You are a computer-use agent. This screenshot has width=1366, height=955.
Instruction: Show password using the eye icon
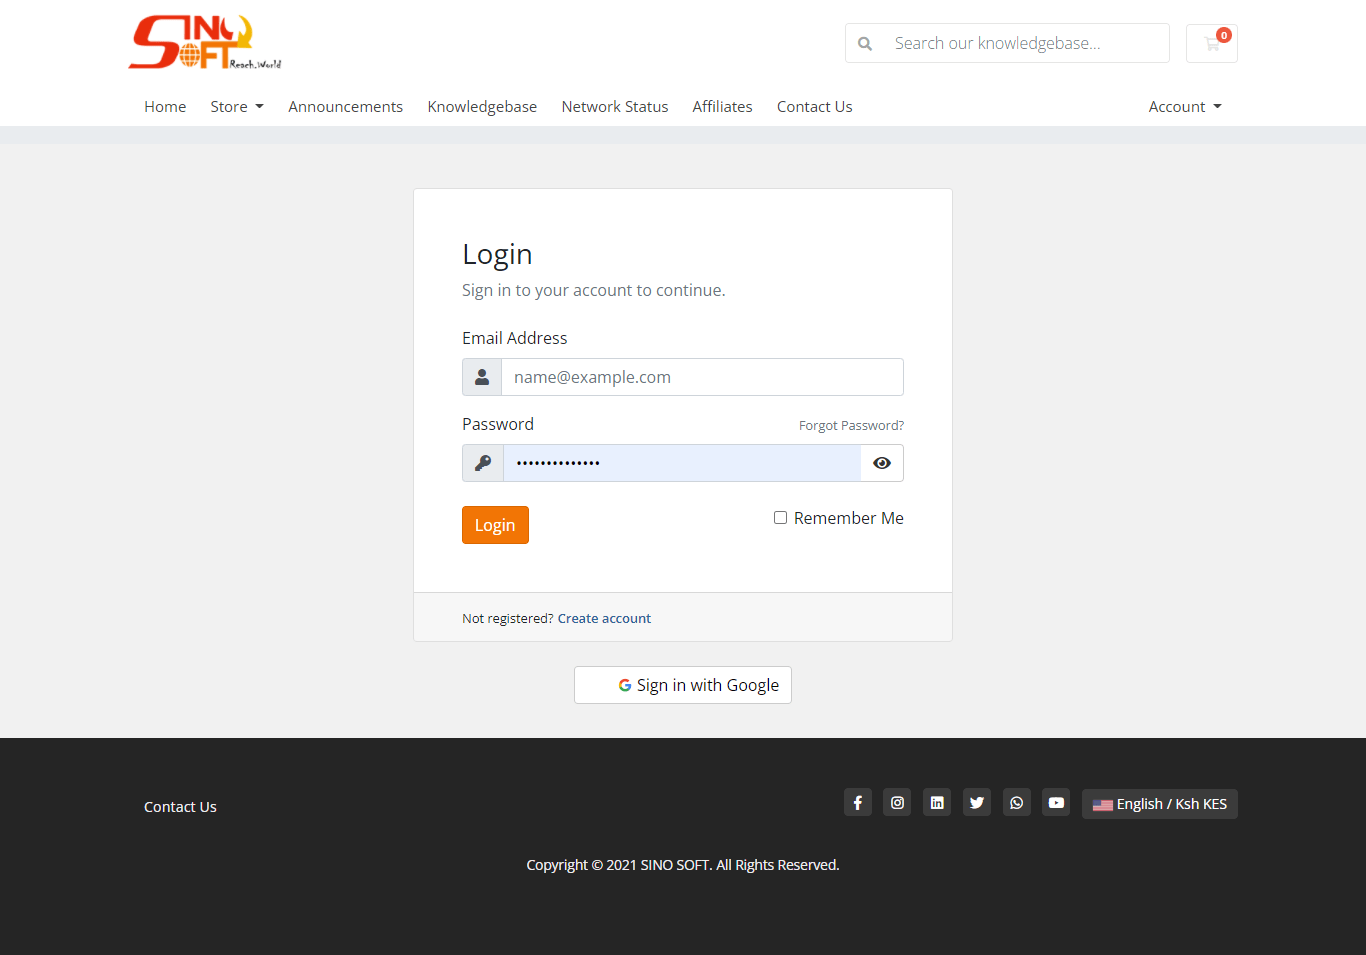(x=882, y=463)
